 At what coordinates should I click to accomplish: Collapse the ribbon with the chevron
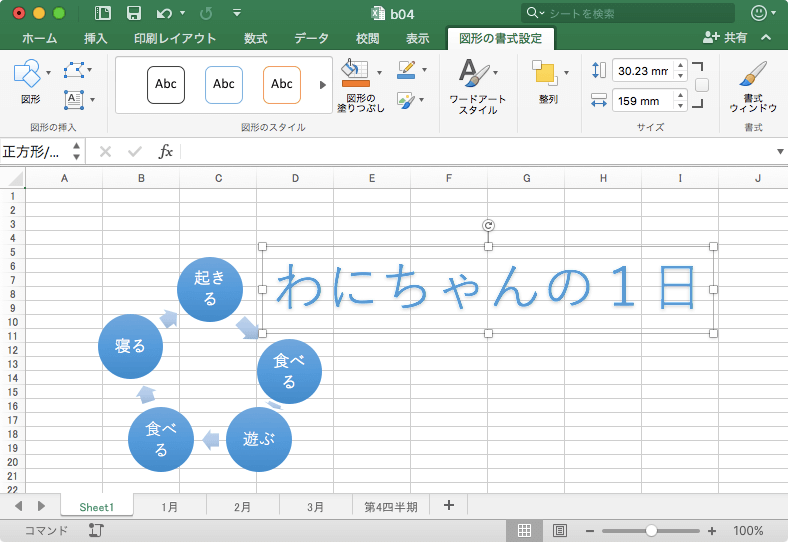click(x=766, y=37)
